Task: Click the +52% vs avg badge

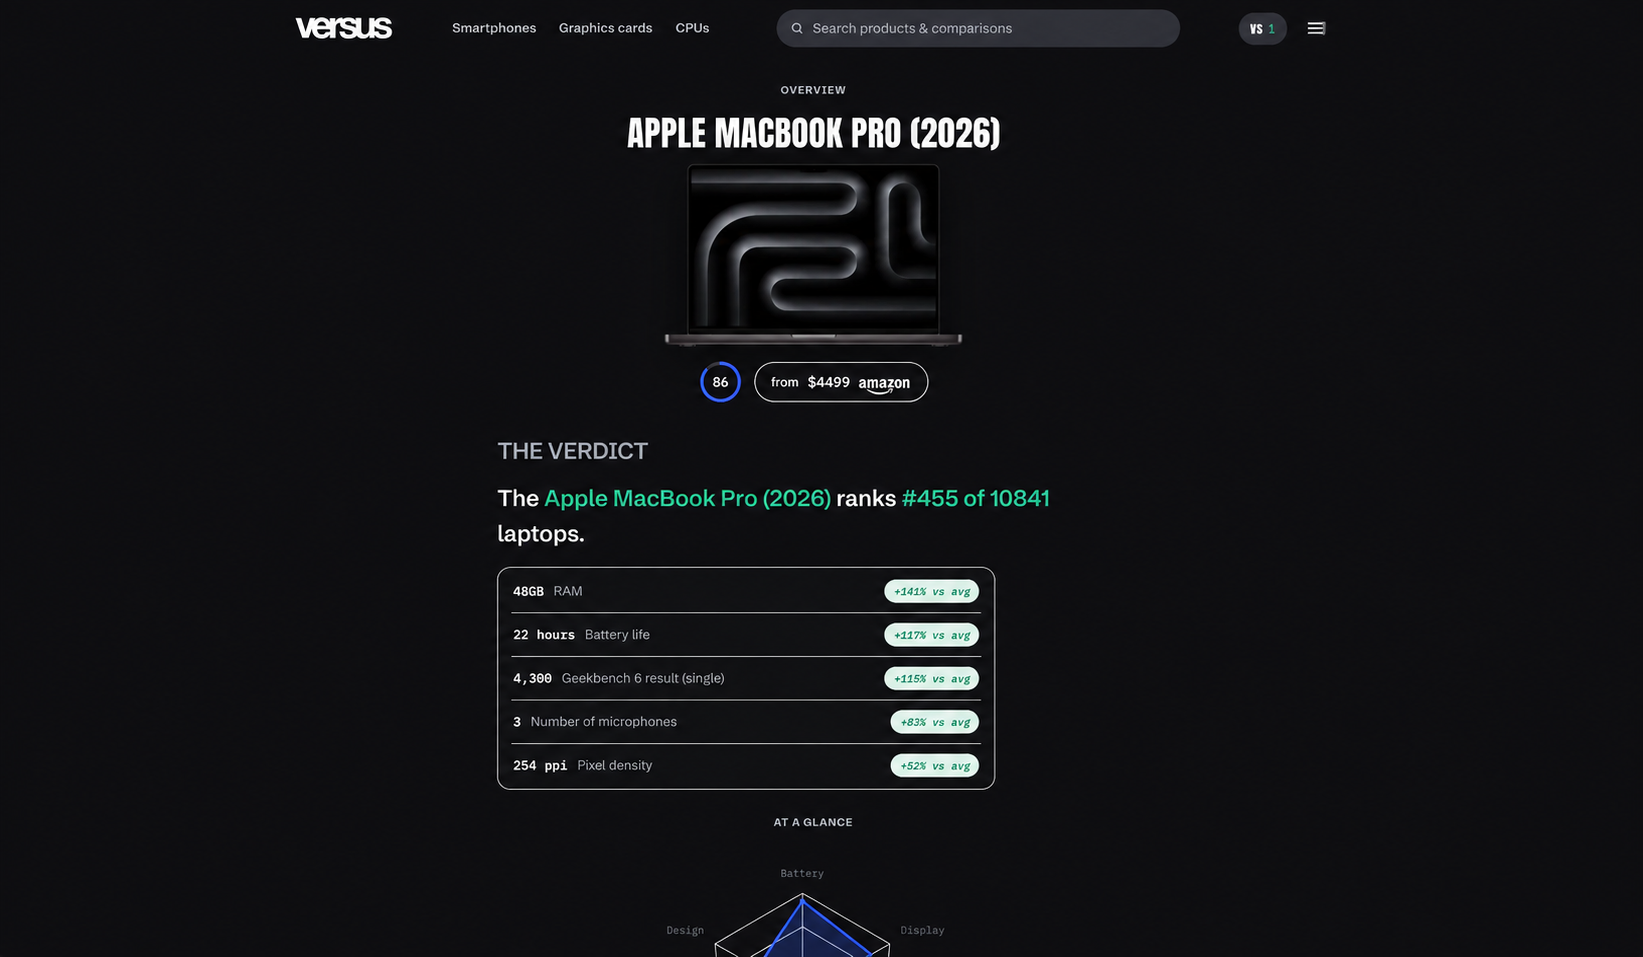Action: pos(934,765)
